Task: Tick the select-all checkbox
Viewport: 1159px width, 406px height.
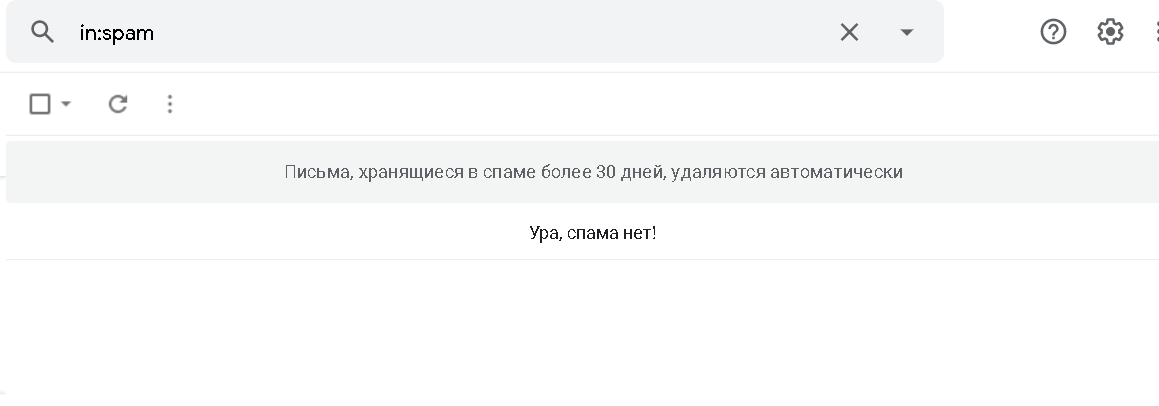Action: 40,104
